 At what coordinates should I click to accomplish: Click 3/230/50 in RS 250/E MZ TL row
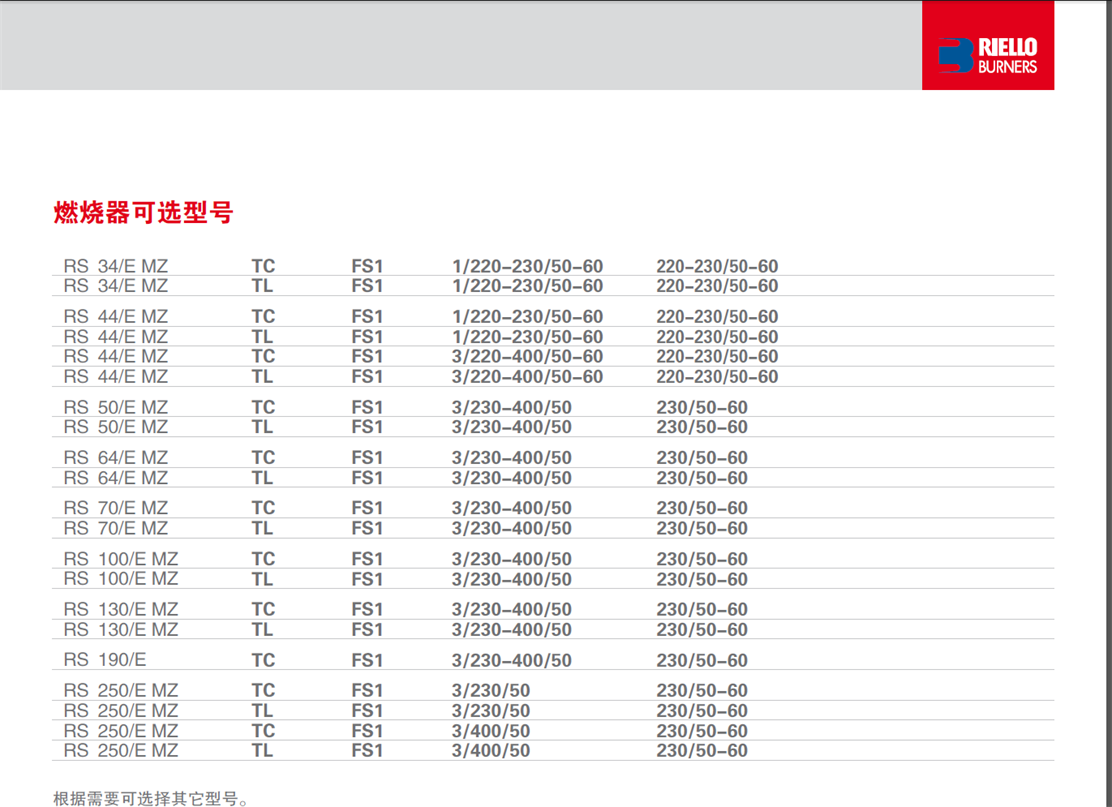491,711
